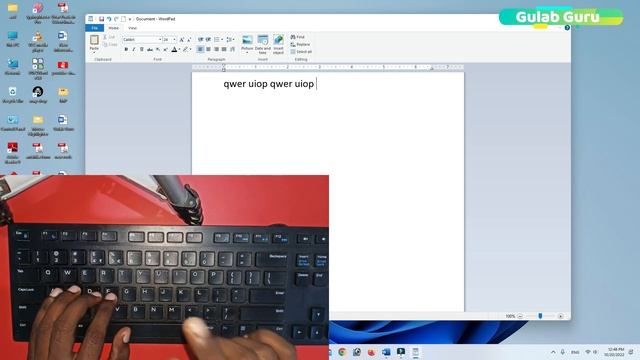Screen dimensions: 640x360
Task: Expand the Picture options arrow
Action: (247, 53)
